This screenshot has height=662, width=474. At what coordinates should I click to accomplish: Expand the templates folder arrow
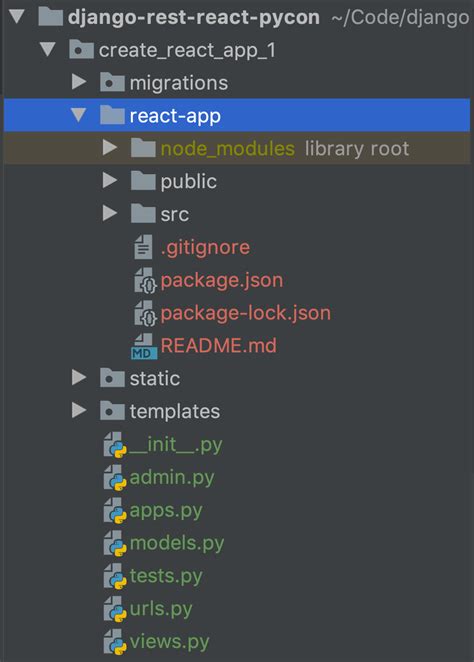(79, 410)
